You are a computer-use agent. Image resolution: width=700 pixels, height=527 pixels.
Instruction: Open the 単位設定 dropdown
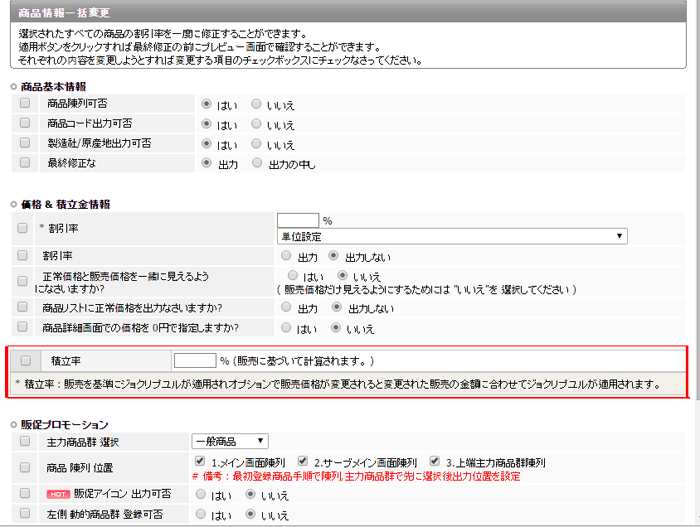tap(452, 236)
